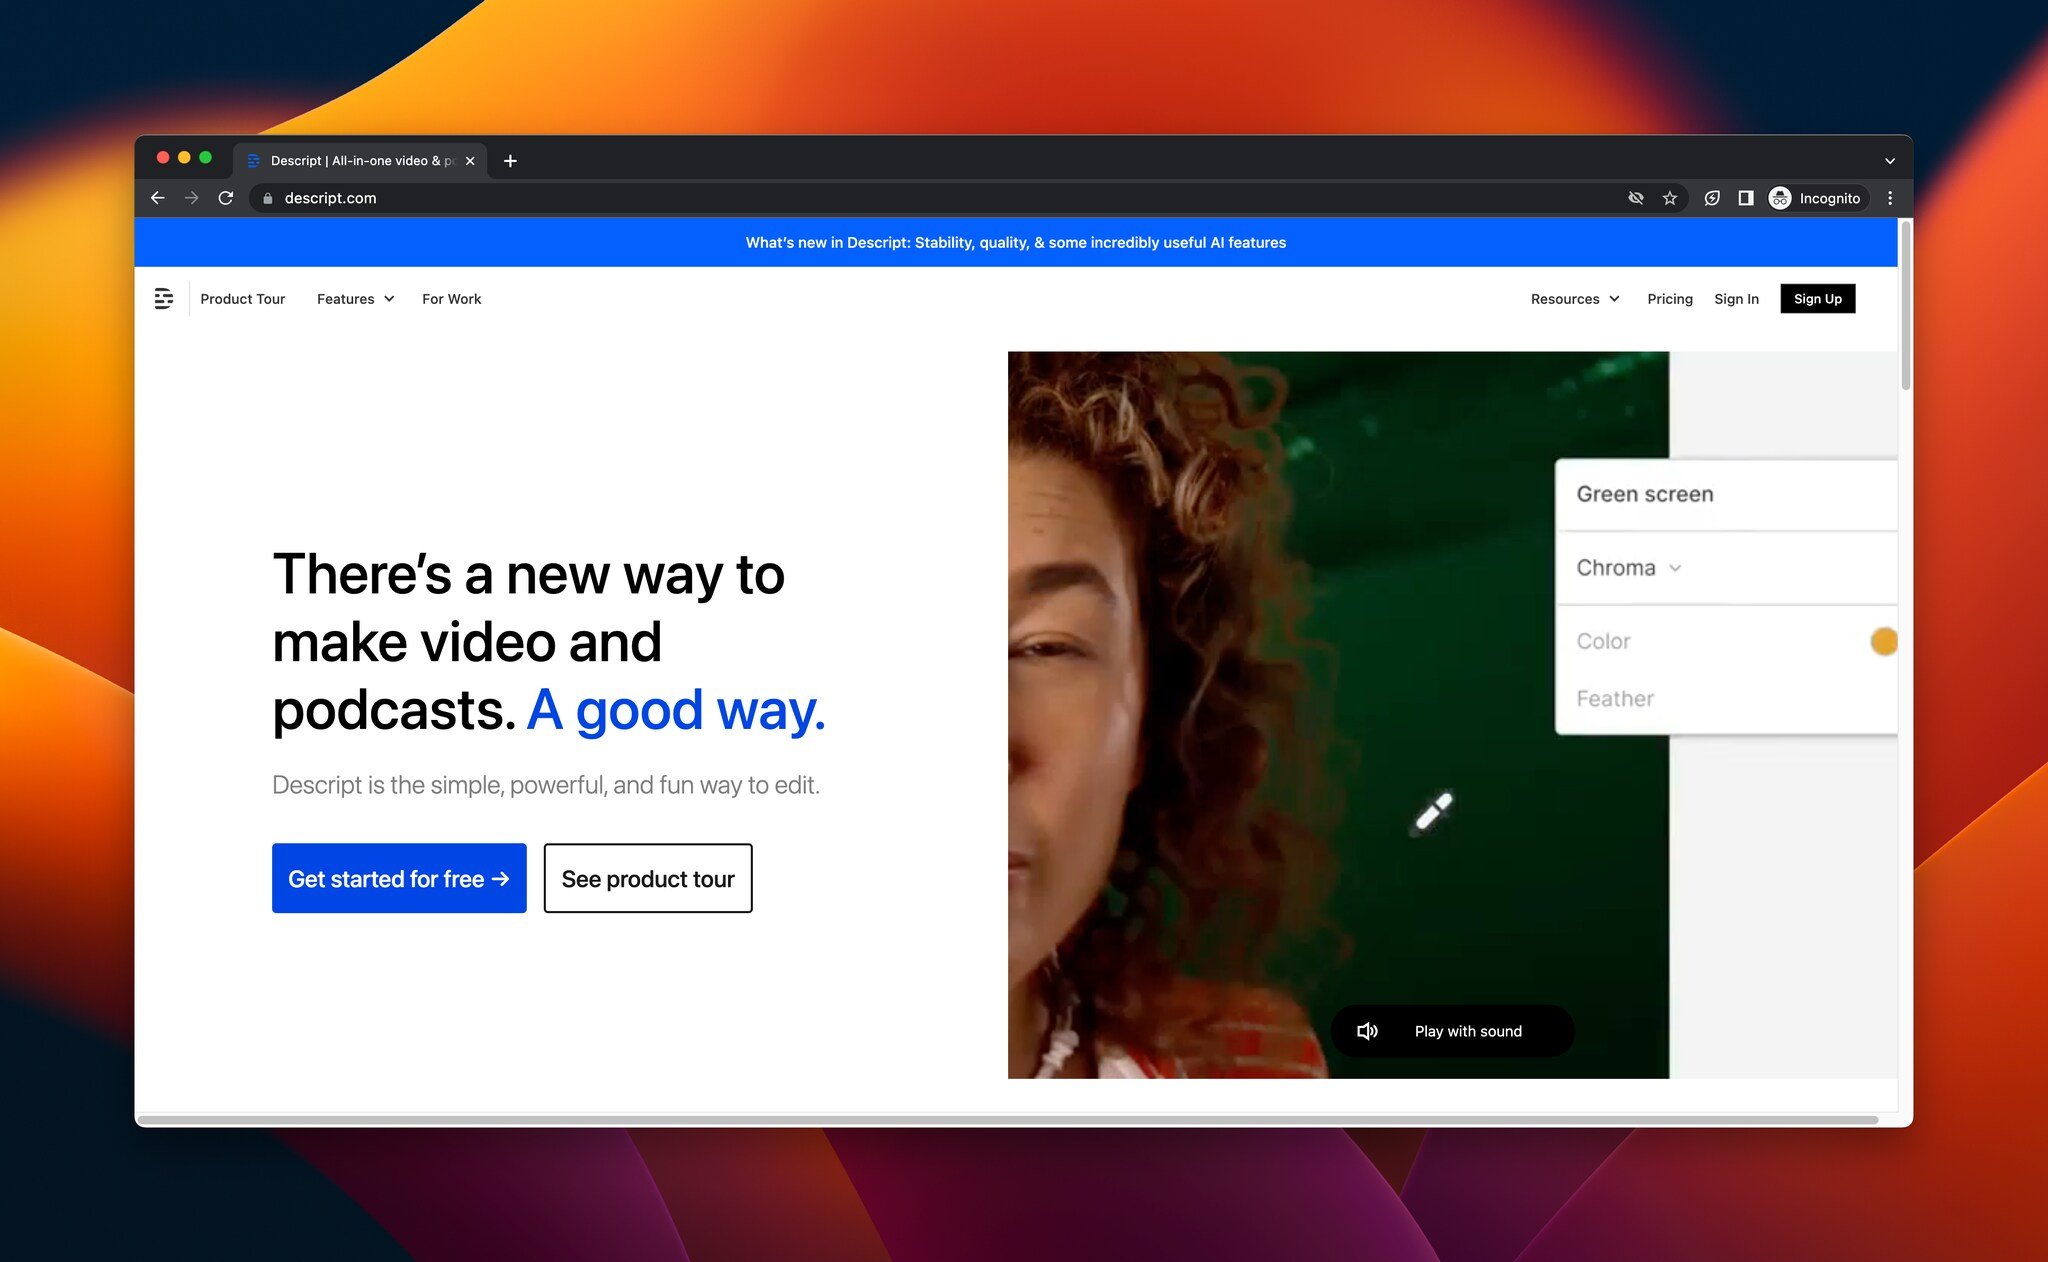Screen dimensions: 2048x1262
Task: Click the horizontal scrollbar at bottom
Action: (1008, 1119)
